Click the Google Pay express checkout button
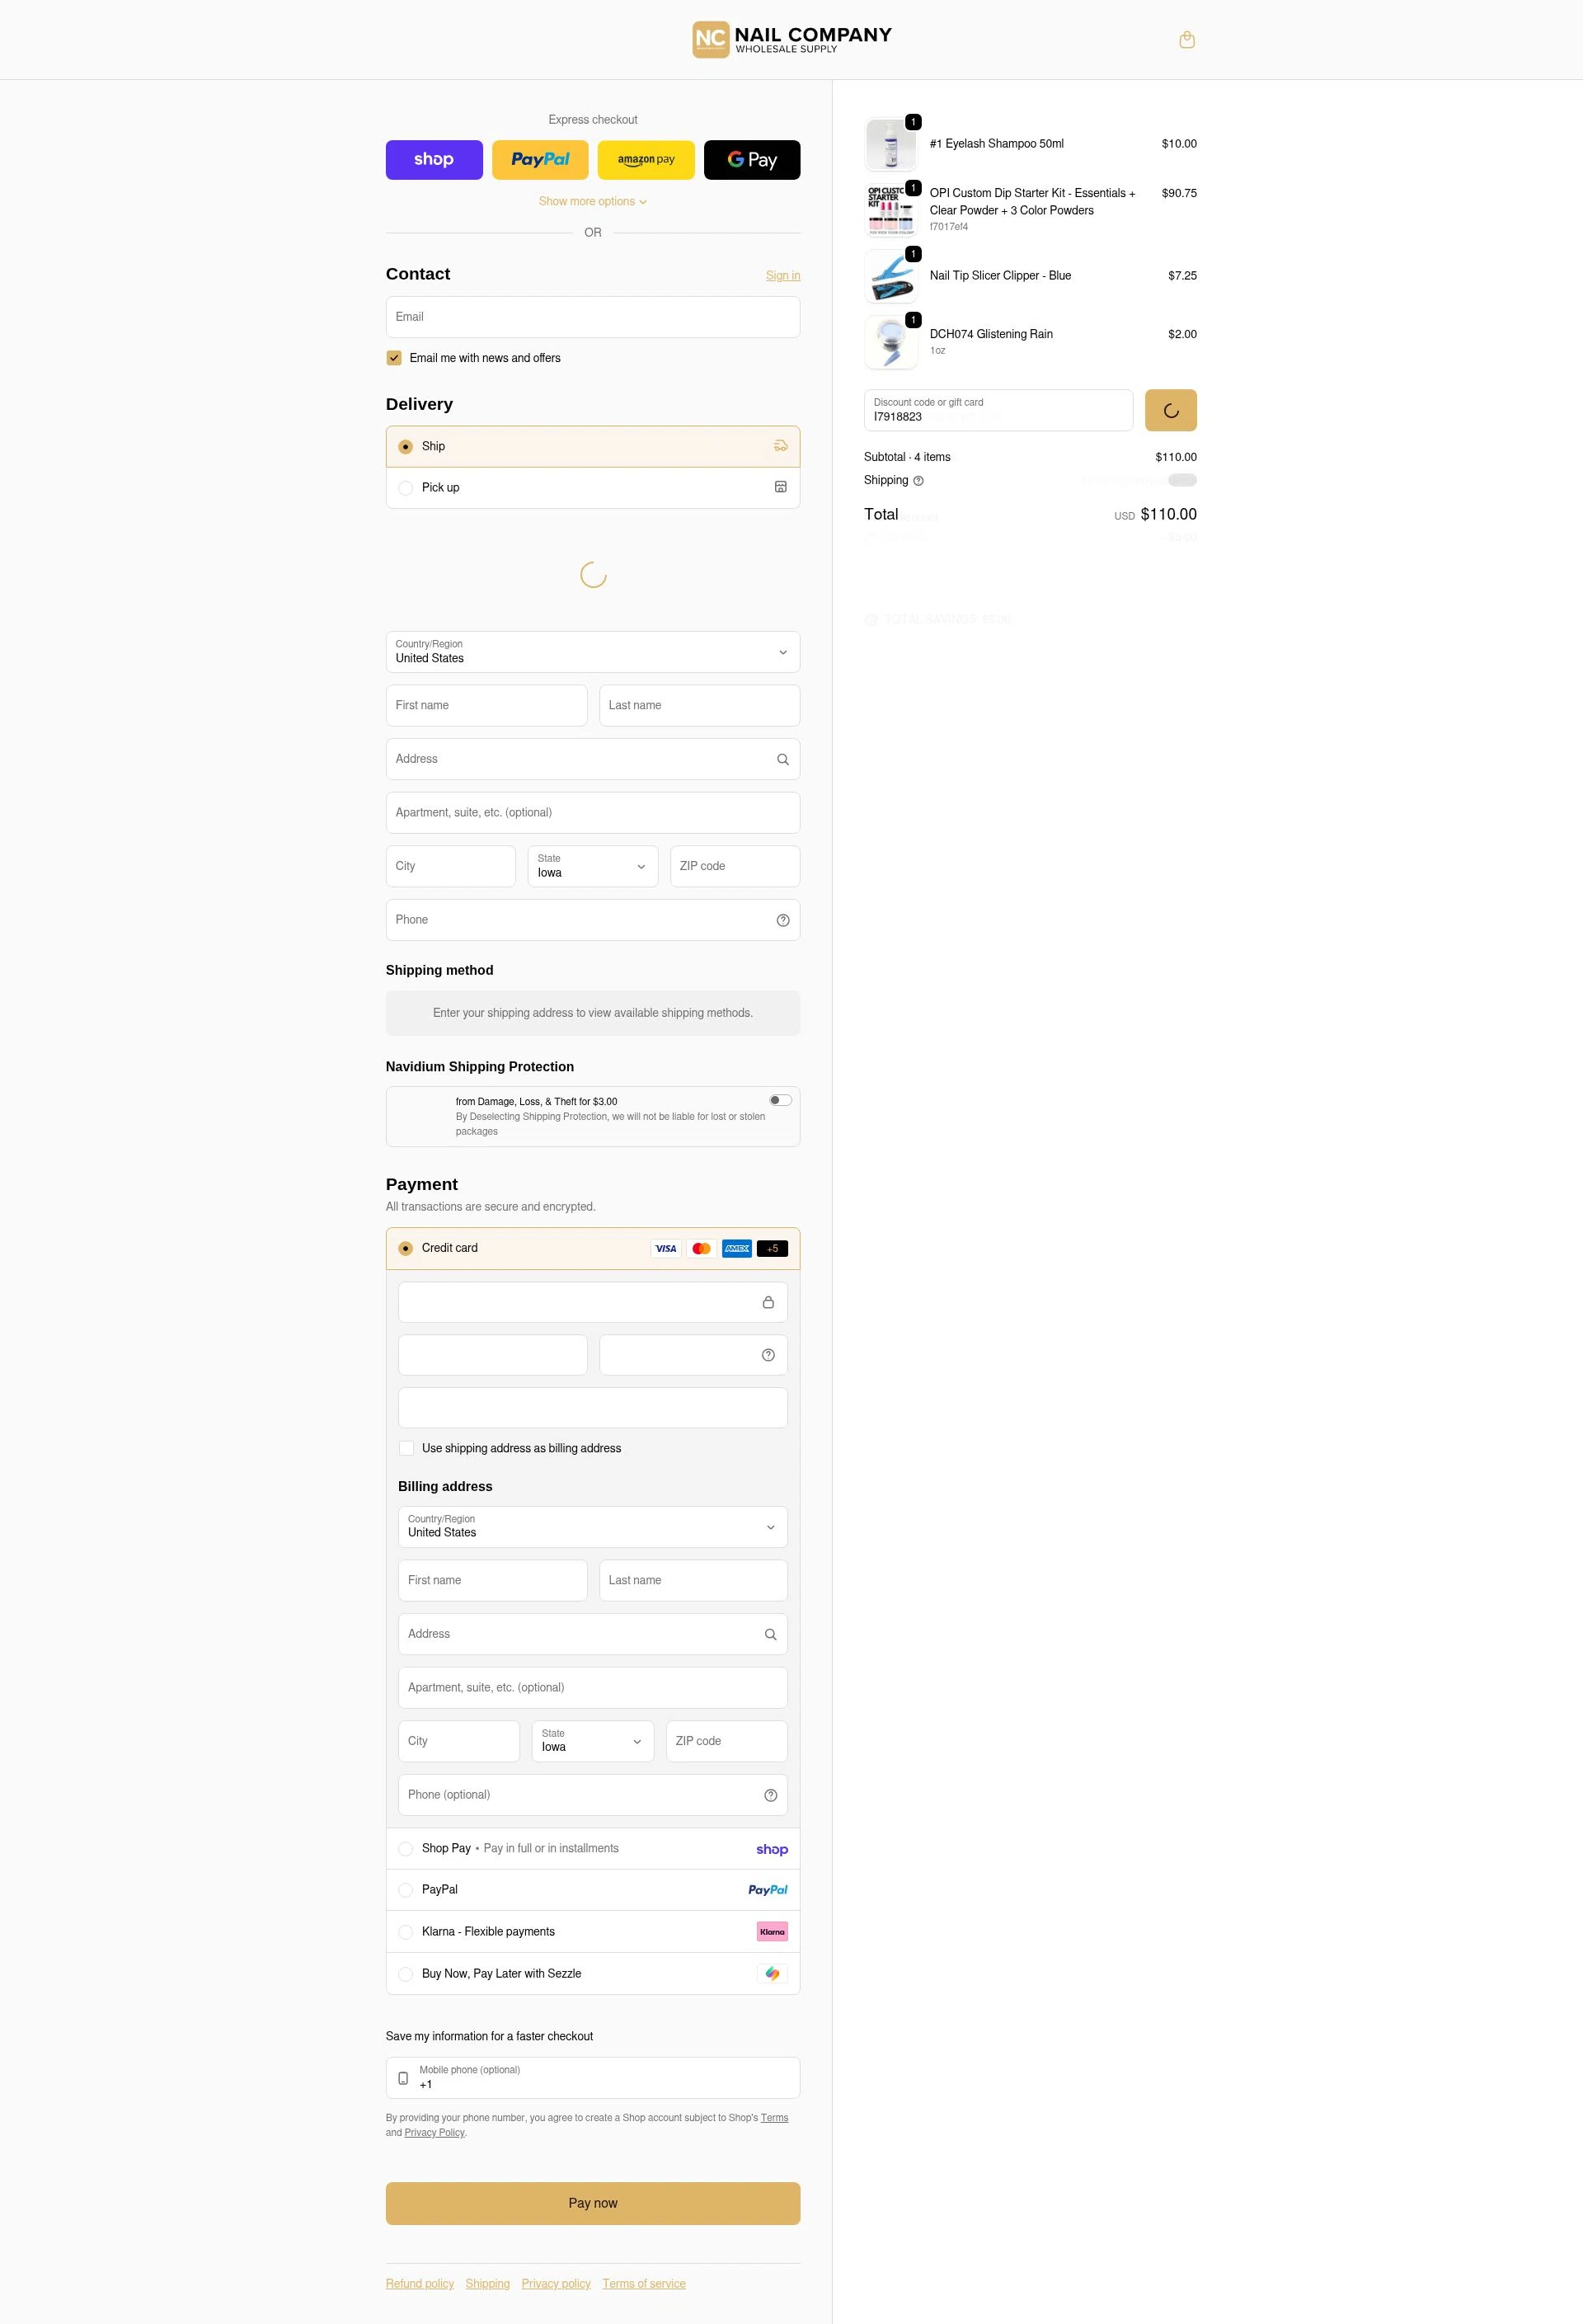Image resolution: width=1583 pixels, height=2324 pixels. (x=752, y=159)
